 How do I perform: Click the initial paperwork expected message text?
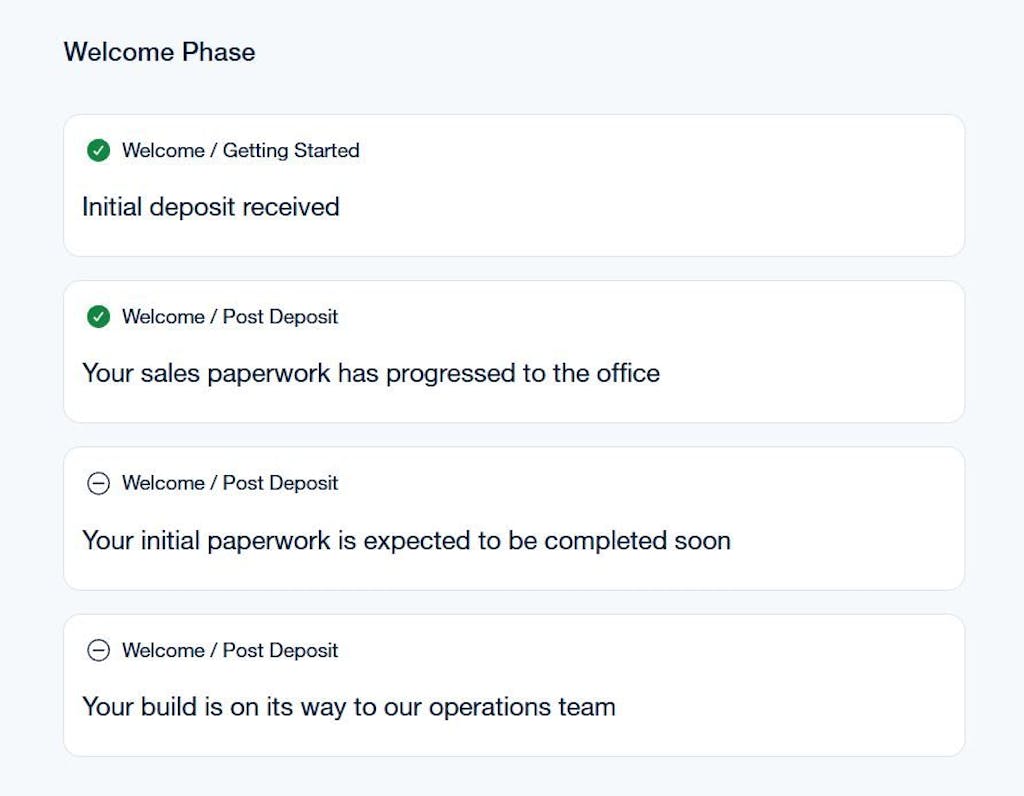coord(406,540)
